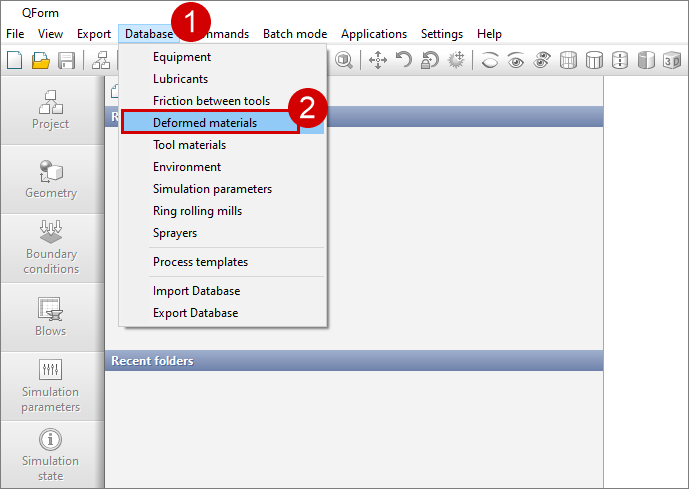Screen dimensions: 689x489
Task: Open the Geometry sidebar section
Action: point(51,179)
